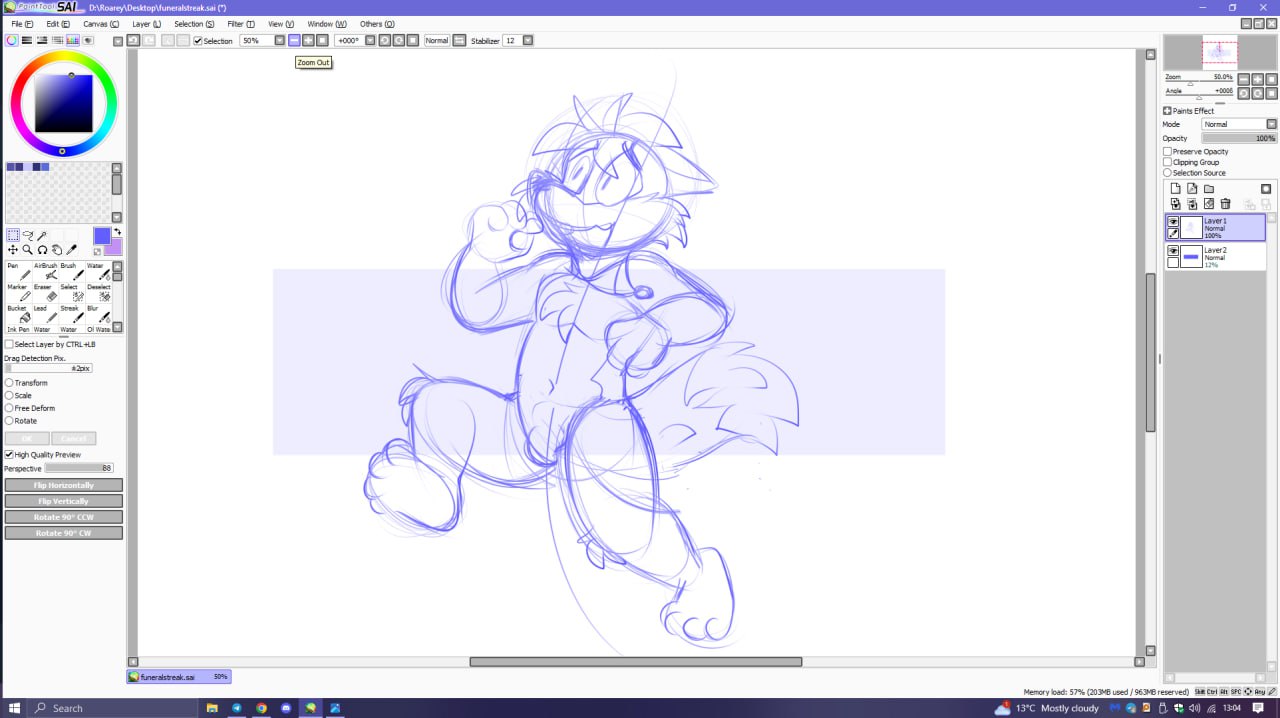Open the Layer menu
The image size is (1280, 718).
tap(146, 24)
